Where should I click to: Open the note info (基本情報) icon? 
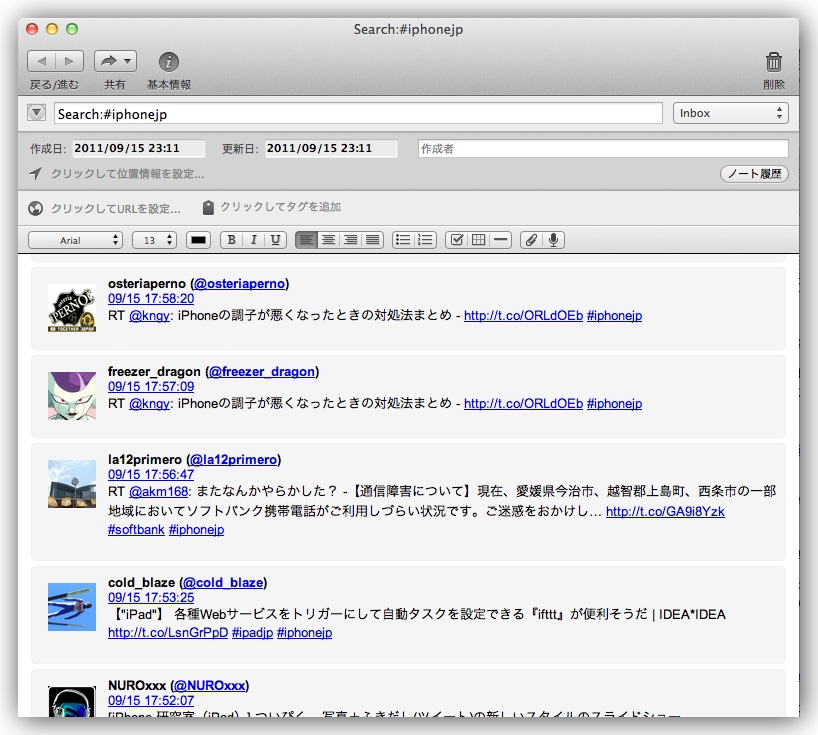169,62
